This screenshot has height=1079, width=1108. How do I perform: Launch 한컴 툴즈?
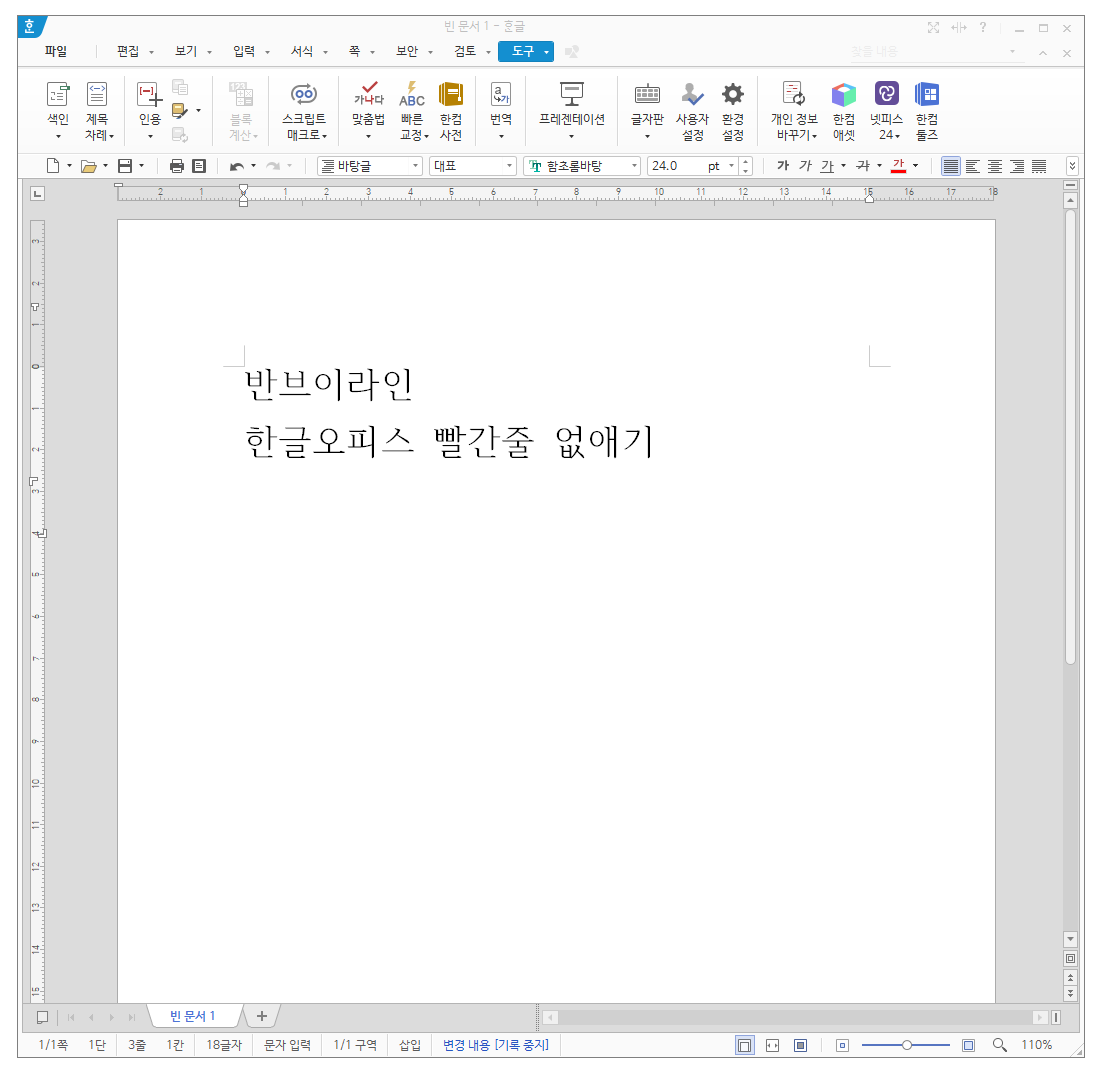(x=927, y=110)
